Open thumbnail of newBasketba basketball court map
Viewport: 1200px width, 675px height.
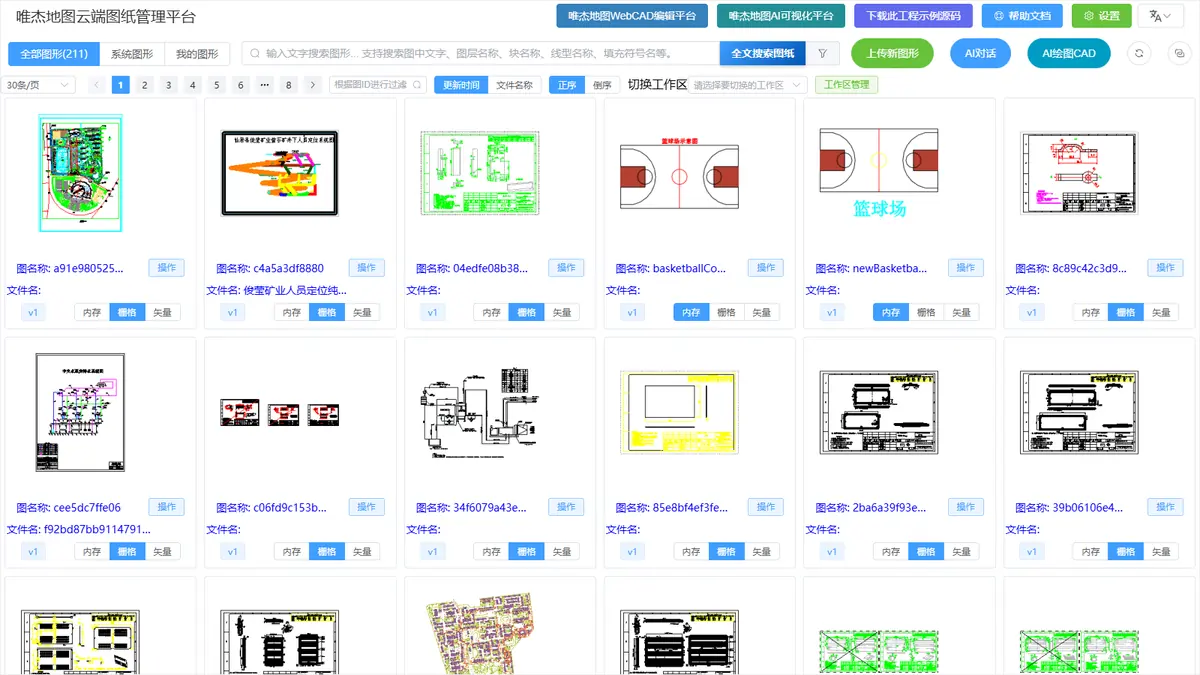878,172
